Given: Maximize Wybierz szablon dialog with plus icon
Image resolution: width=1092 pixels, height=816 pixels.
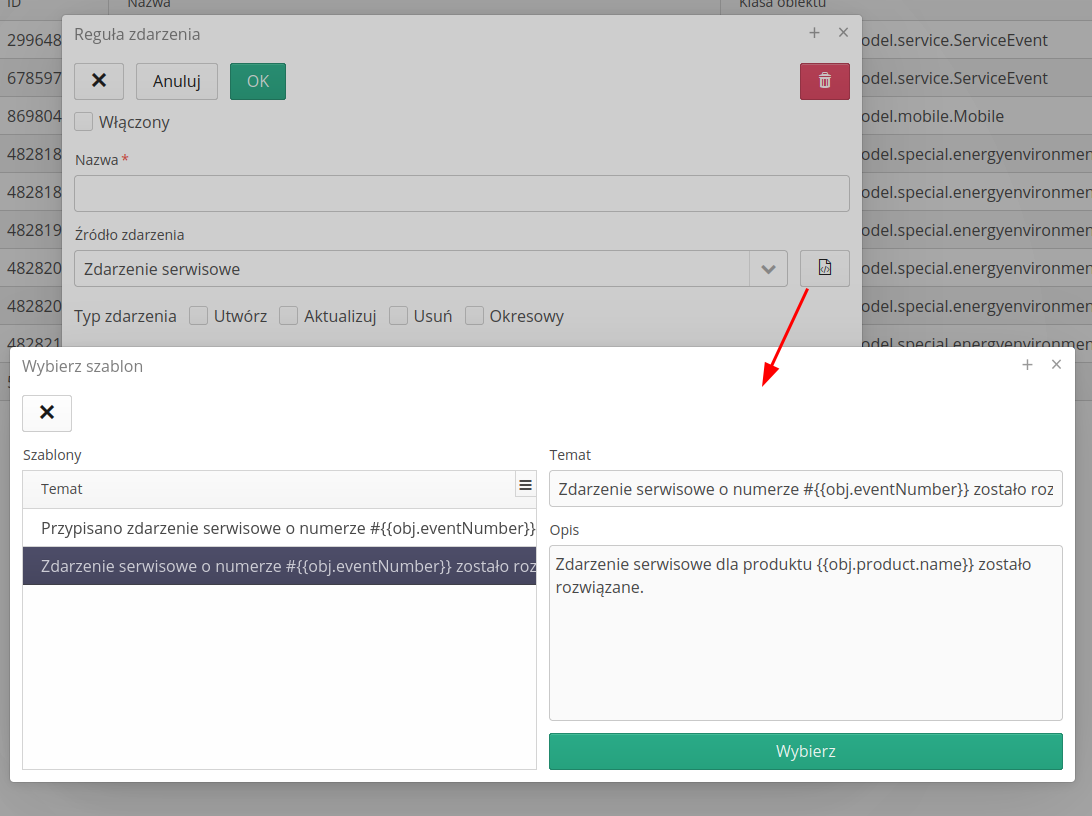Looking at the screenshot, I should click(x=1027, y=365).
